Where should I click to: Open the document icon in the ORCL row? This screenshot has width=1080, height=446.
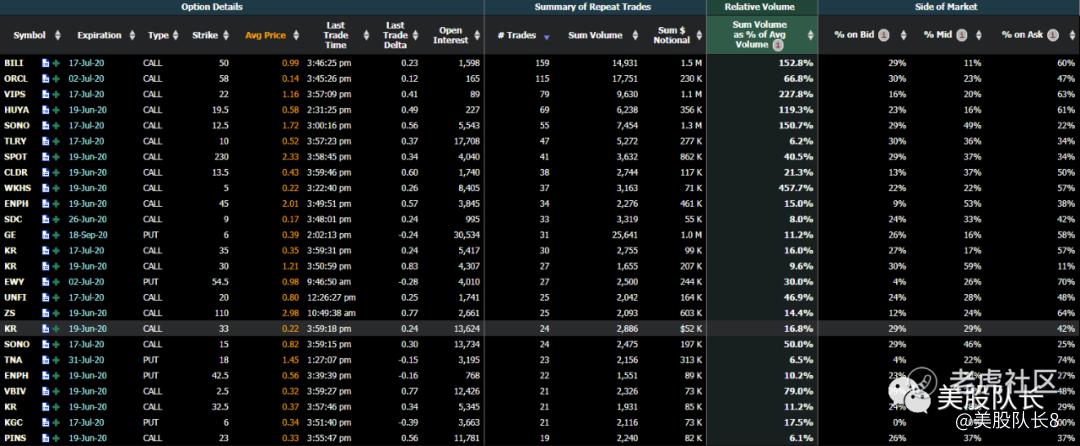pyautogui.click(x=45, y=78)
